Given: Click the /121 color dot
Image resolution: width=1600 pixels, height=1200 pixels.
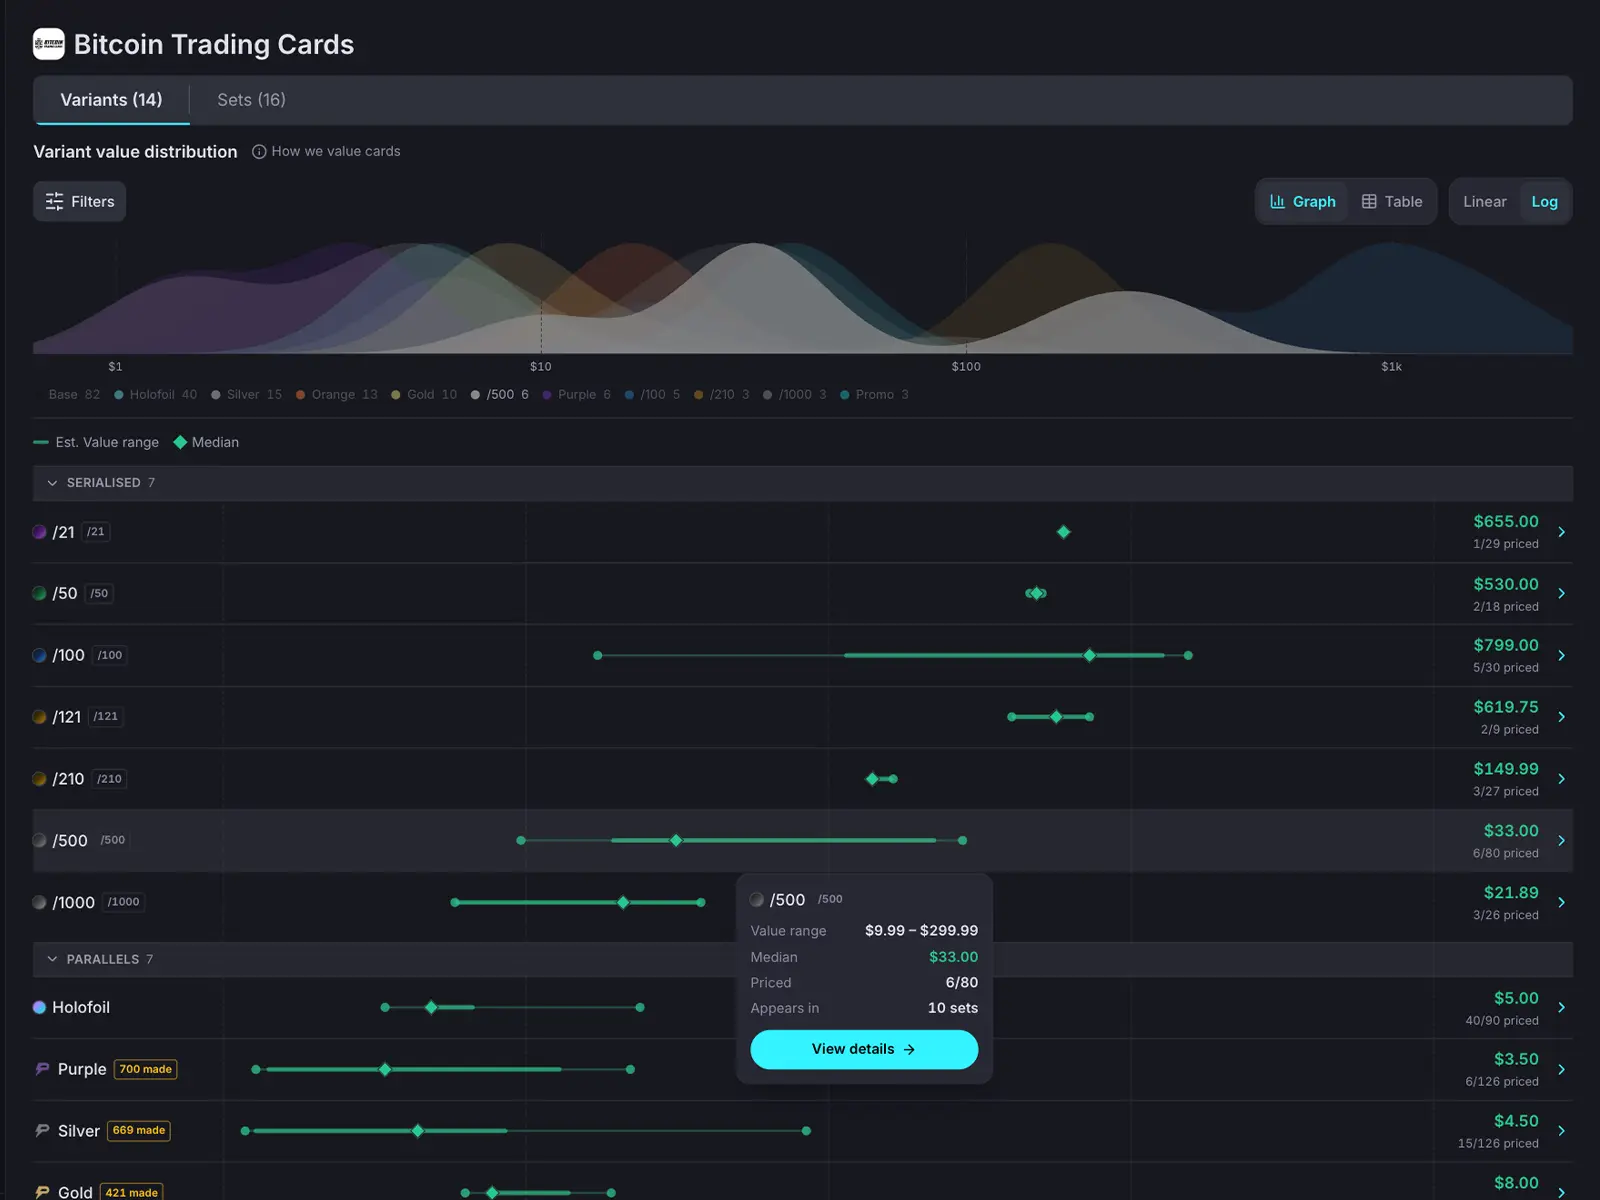Looking at the screenshot, I should coord(40,717).
